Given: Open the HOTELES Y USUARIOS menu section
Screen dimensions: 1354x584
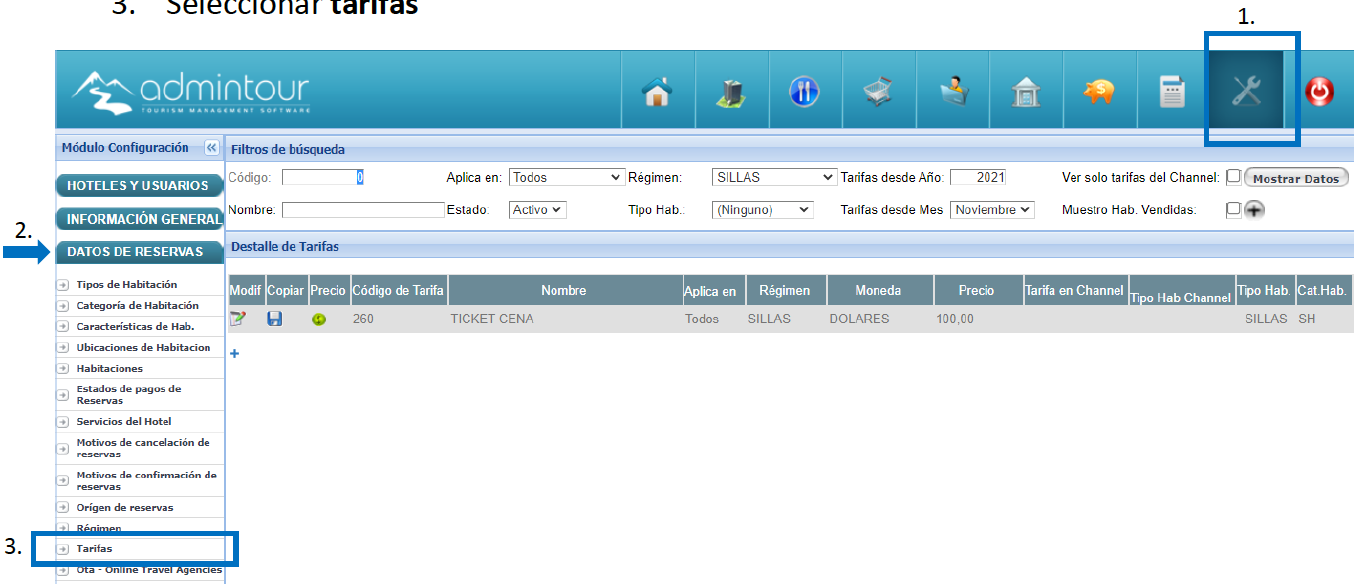Looking at the screenshot, I should click(138, 186).
